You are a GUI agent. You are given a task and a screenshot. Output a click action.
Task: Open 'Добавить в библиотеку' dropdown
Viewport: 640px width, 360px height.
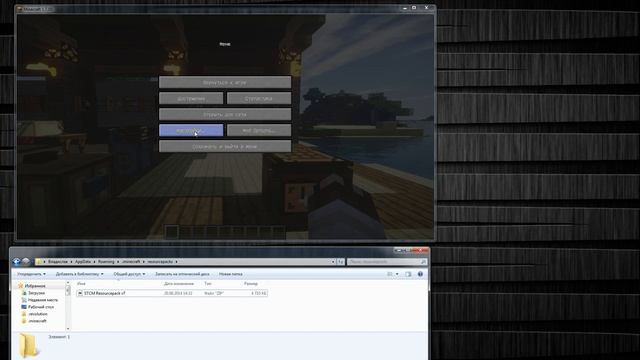(80, 274)
